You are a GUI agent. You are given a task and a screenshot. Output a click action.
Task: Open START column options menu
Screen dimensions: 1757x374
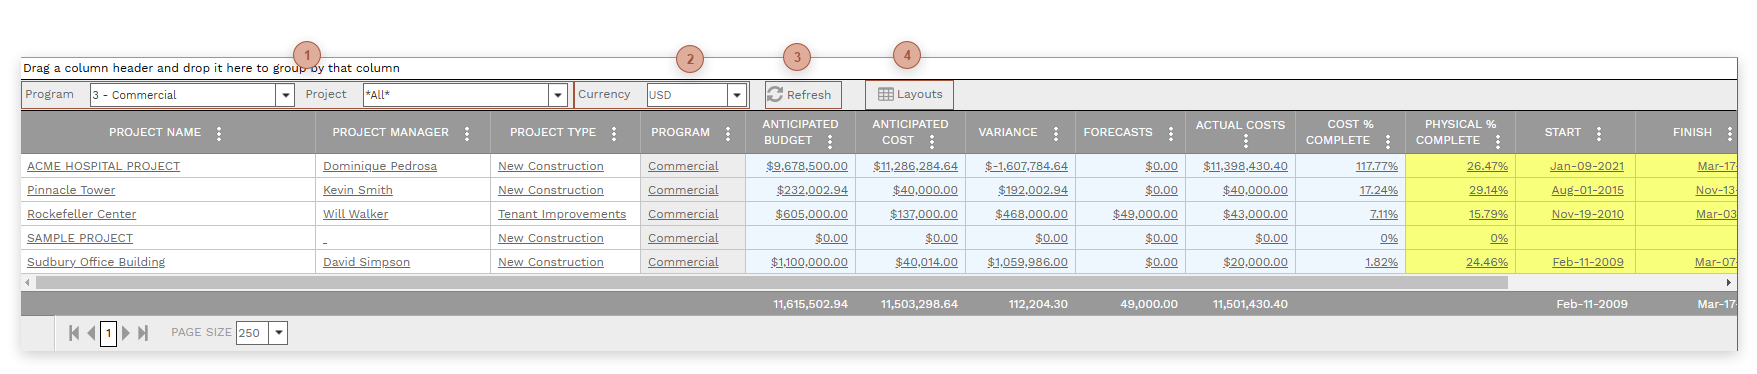click(x=1599, y=133)
